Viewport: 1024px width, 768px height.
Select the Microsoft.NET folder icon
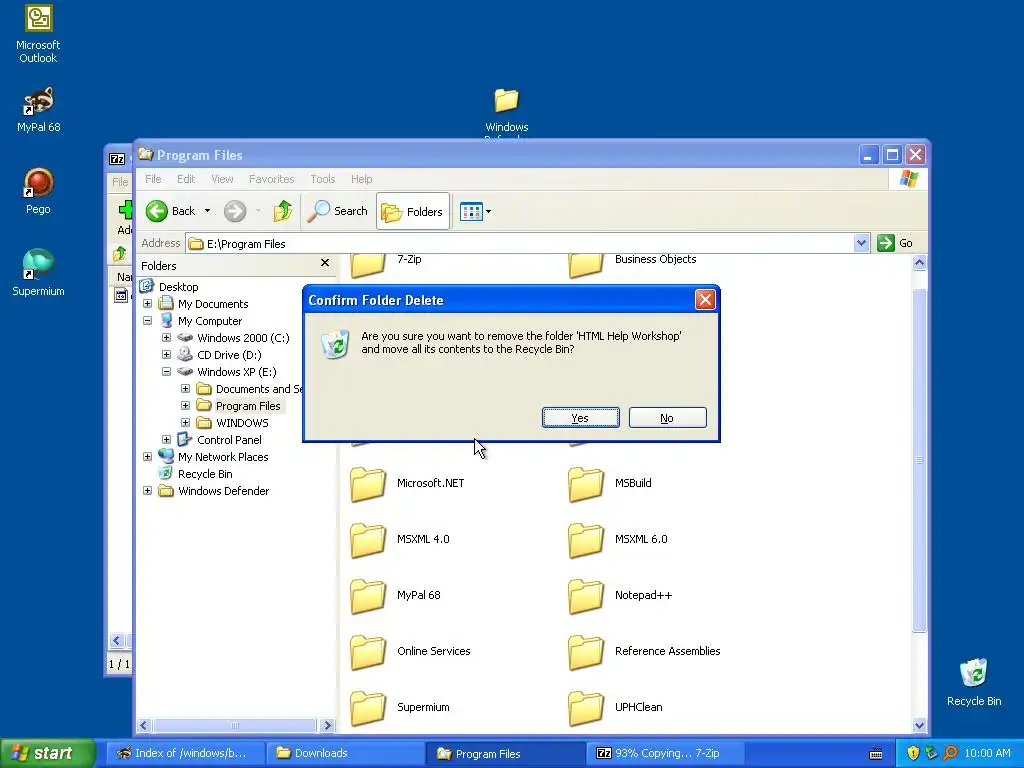[368, 484]
